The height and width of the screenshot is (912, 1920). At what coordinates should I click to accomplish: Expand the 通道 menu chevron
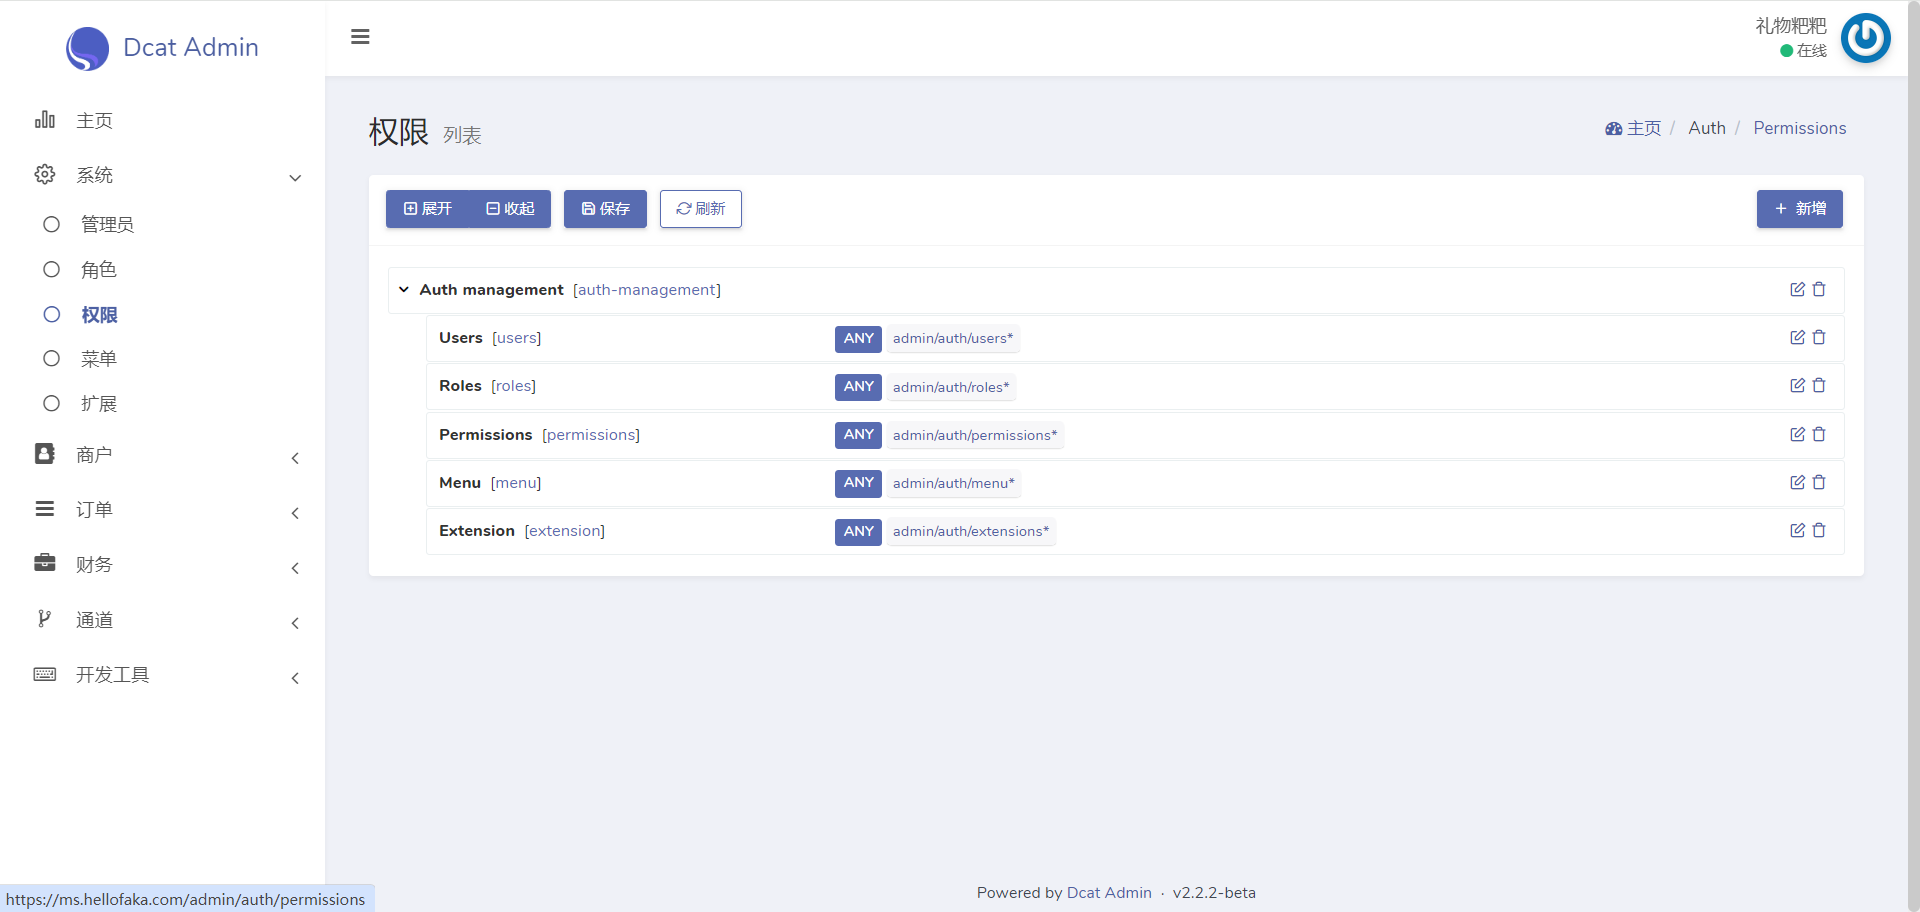[295, 623]
